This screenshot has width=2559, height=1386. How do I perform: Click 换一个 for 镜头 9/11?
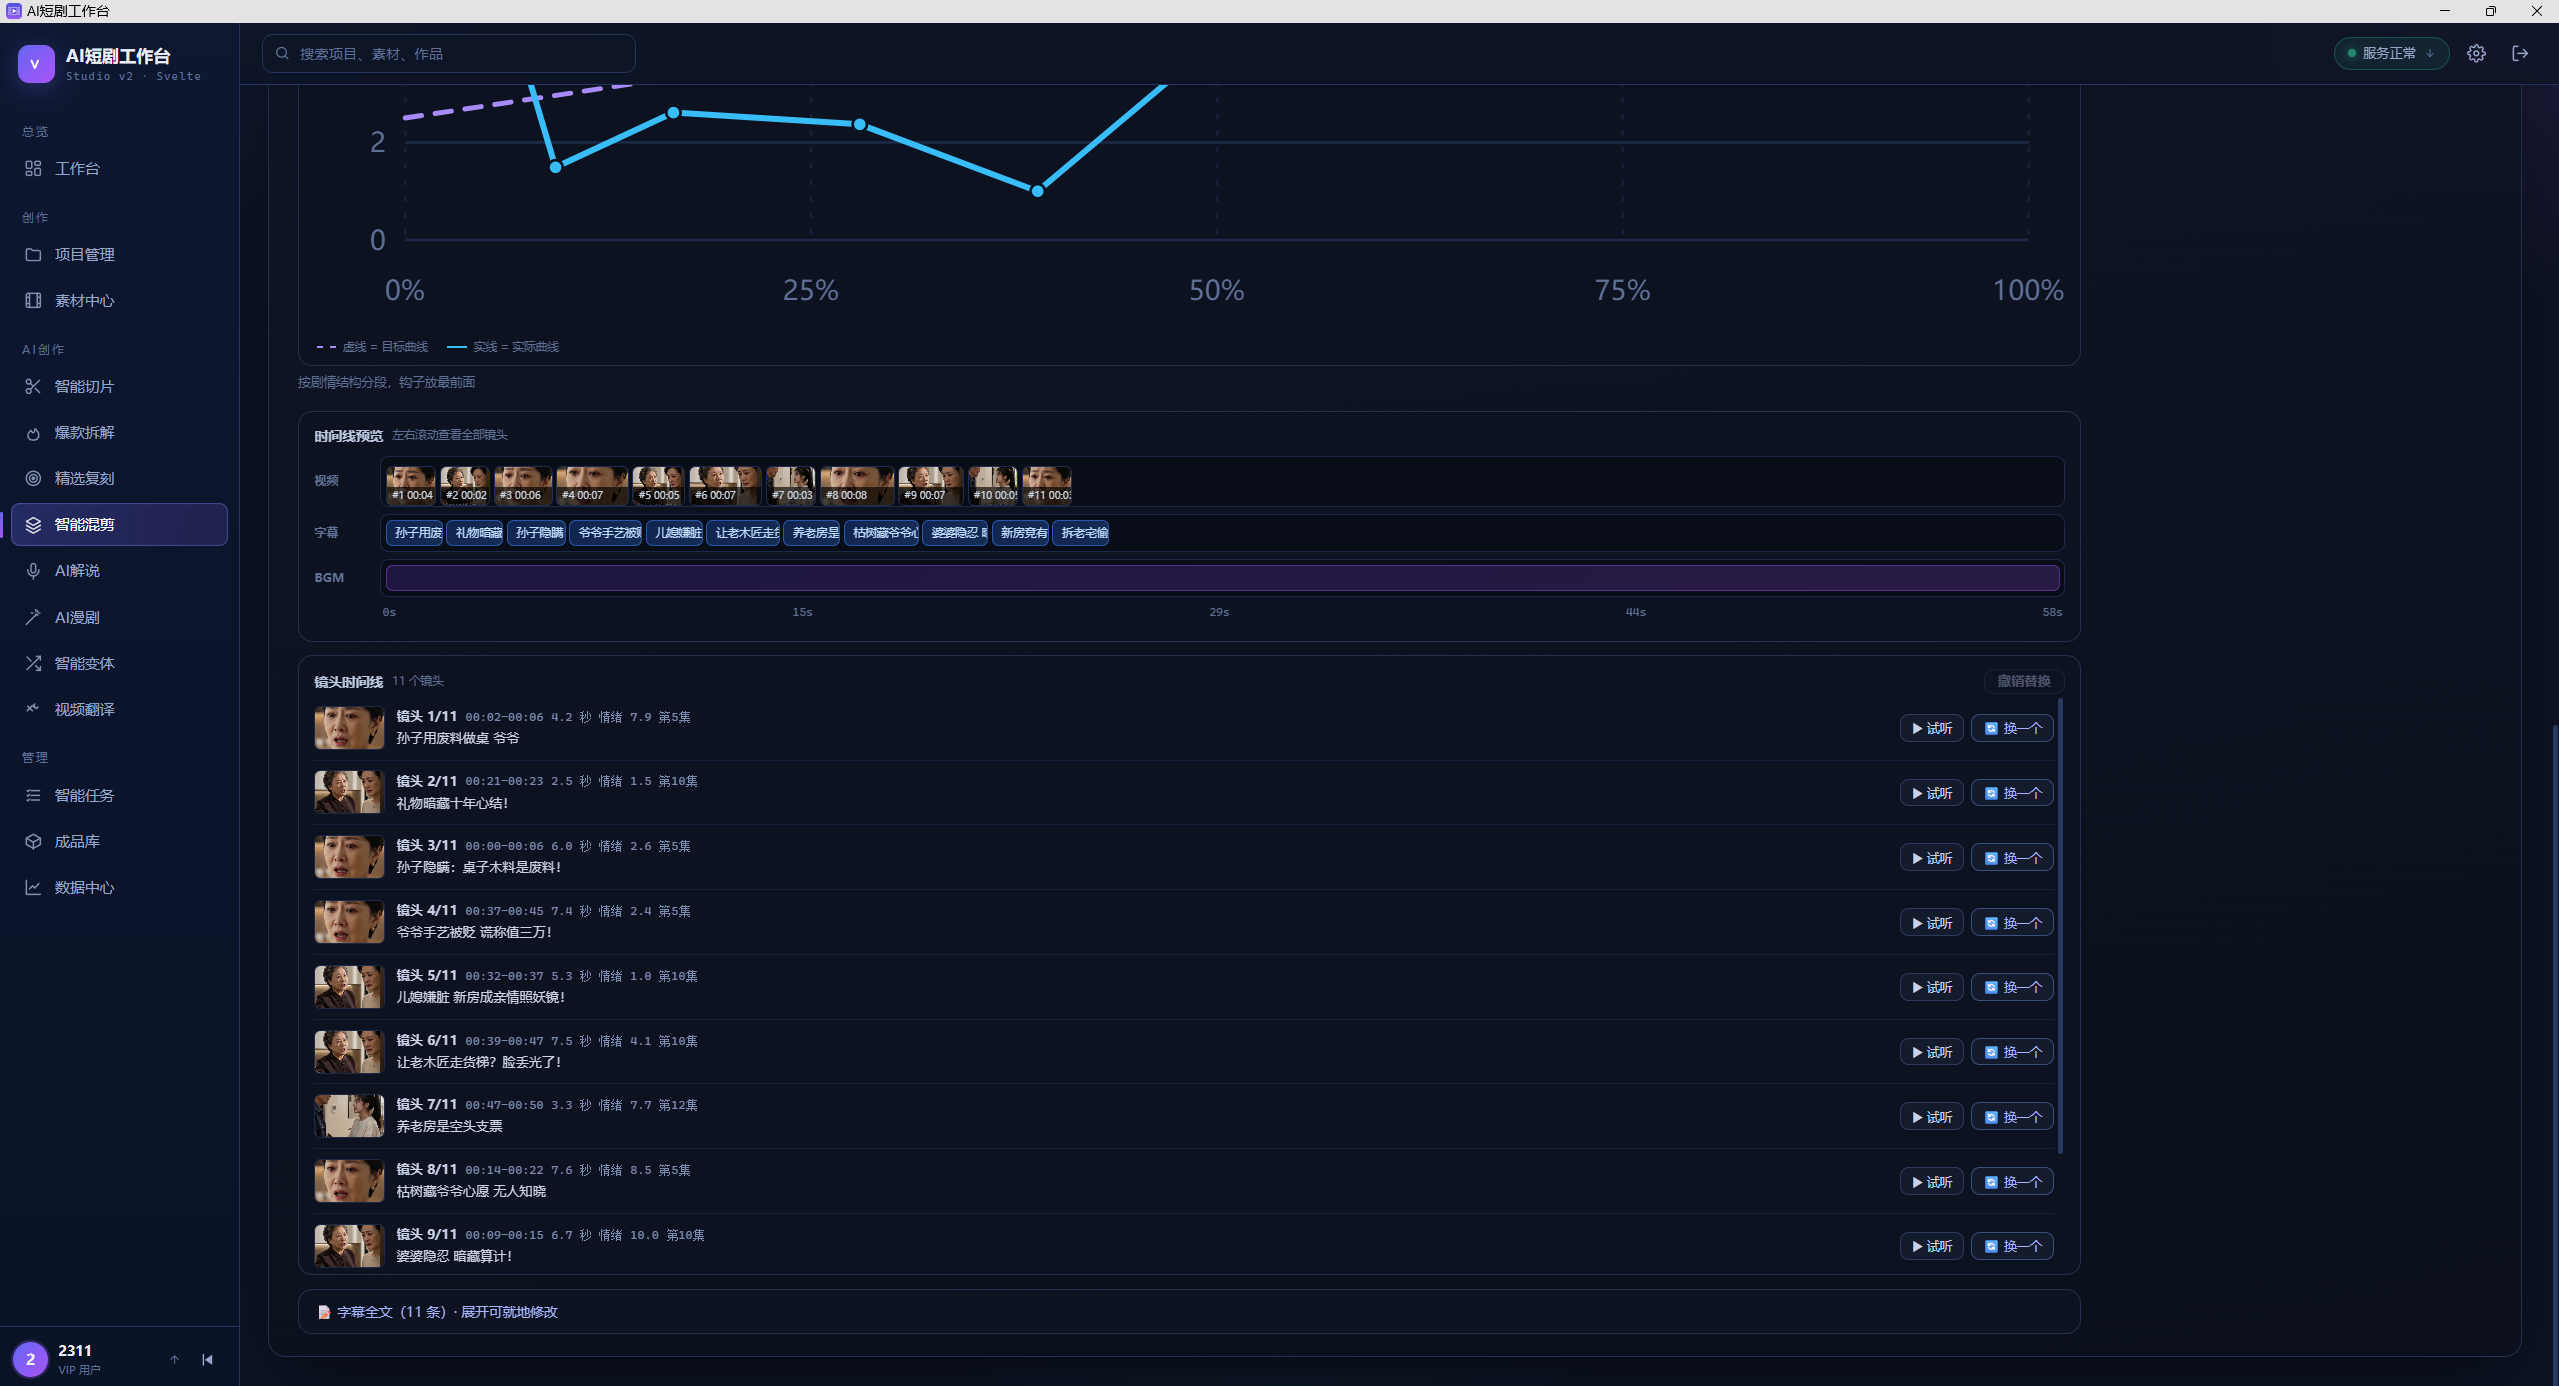2012,1246
